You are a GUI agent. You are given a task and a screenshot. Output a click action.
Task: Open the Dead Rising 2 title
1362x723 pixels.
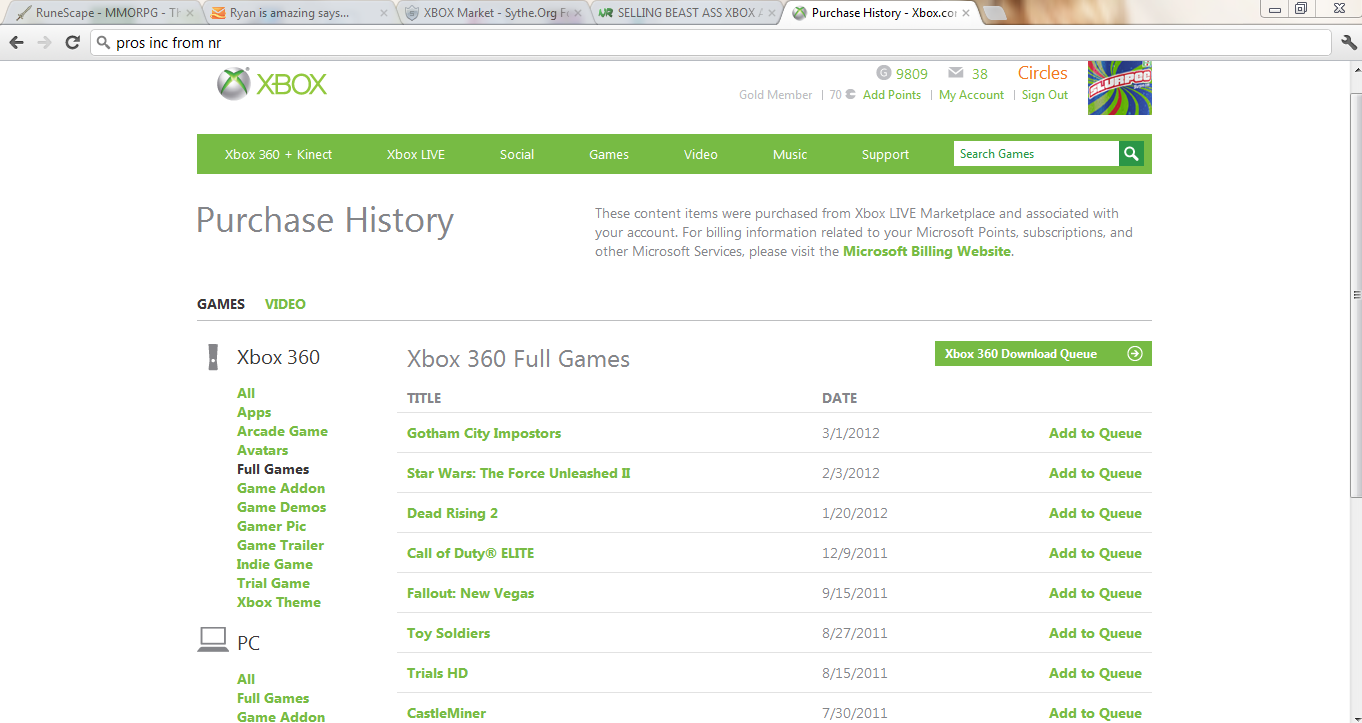(452, 513)
